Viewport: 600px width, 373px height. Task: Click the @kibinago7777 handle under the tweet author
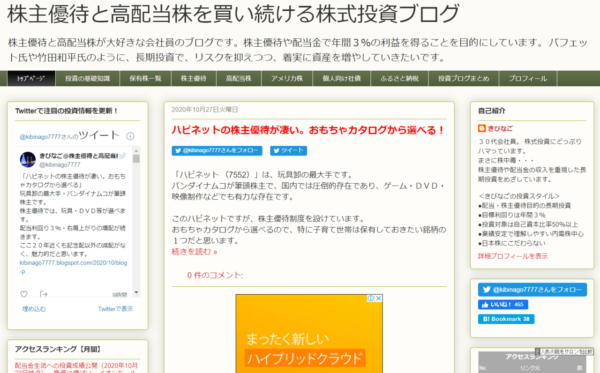tap(60, 165)
